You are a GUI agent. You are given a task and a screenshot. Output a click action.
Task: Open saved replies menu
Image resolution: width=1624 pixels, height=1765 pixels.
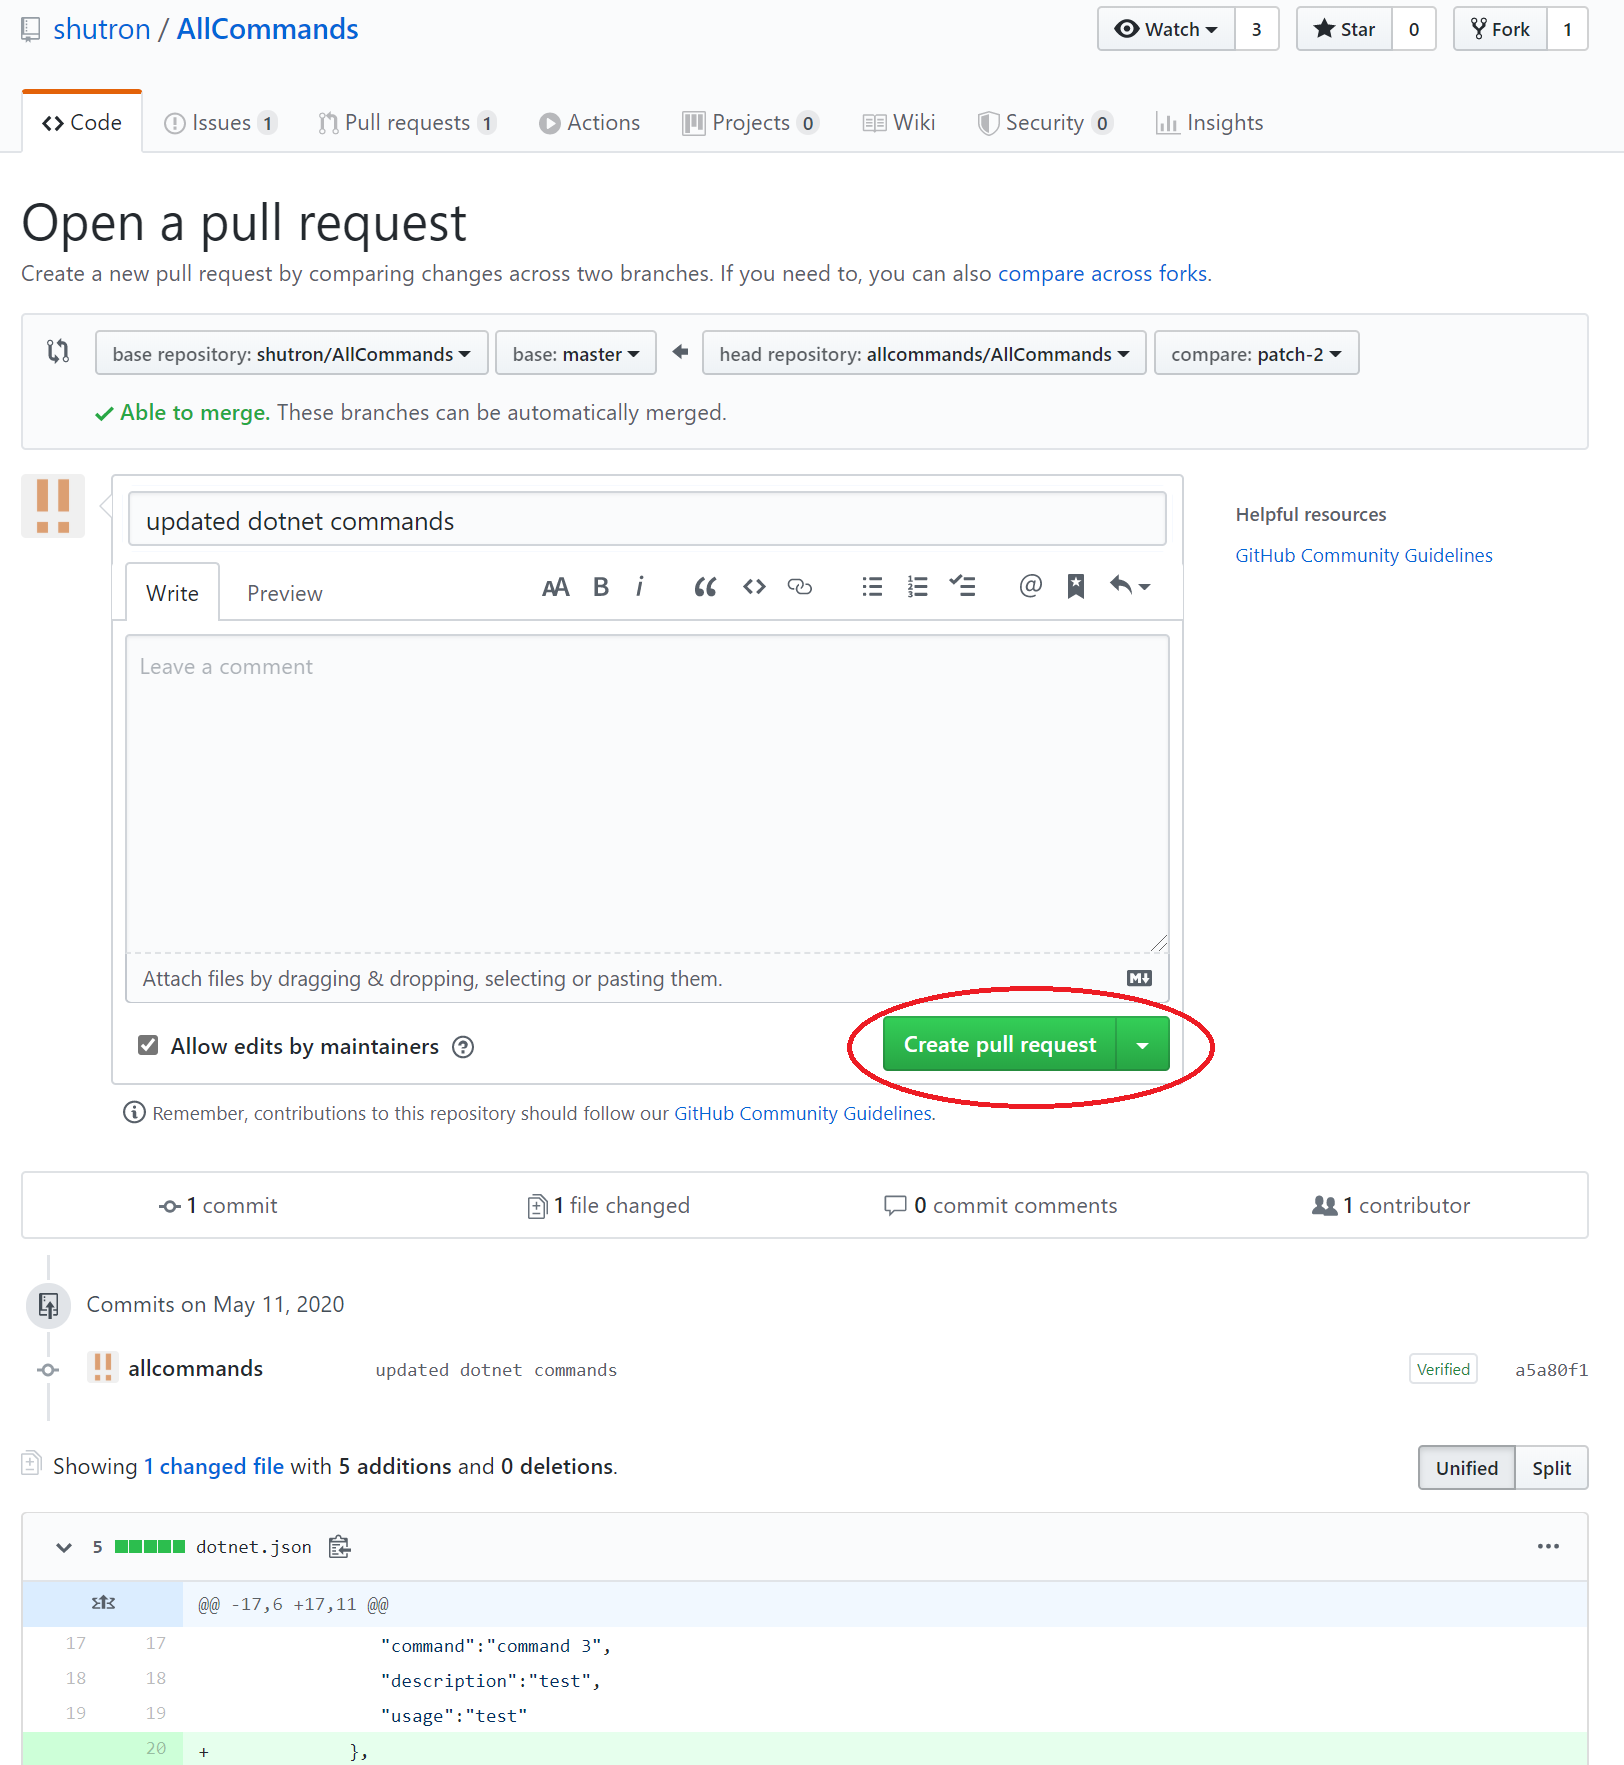[x=1130, y=586]
